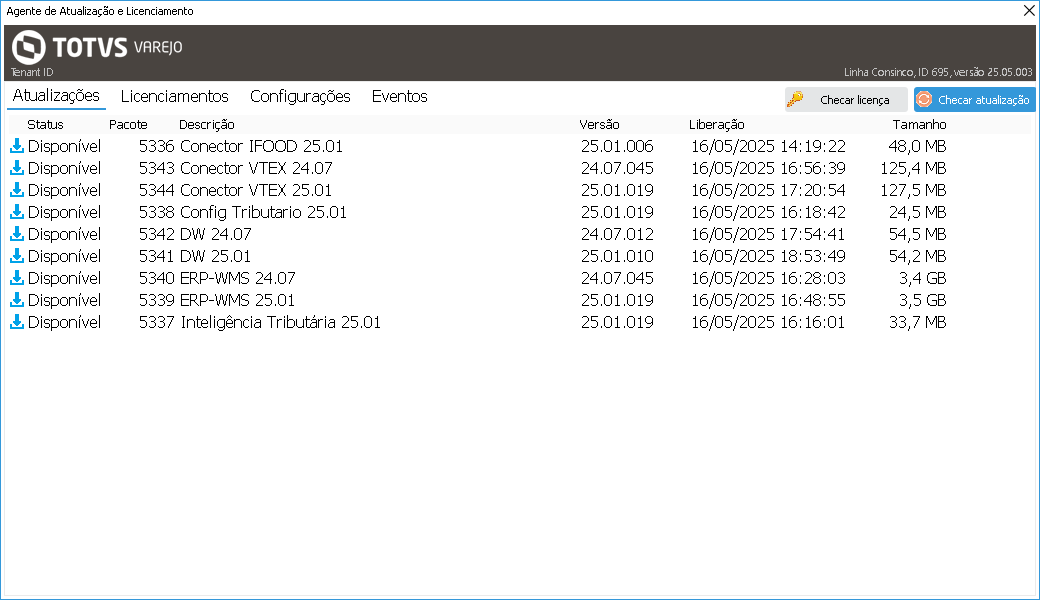Sort by the Status column header
Viewport: 1040px width, 600px height.
45,125
